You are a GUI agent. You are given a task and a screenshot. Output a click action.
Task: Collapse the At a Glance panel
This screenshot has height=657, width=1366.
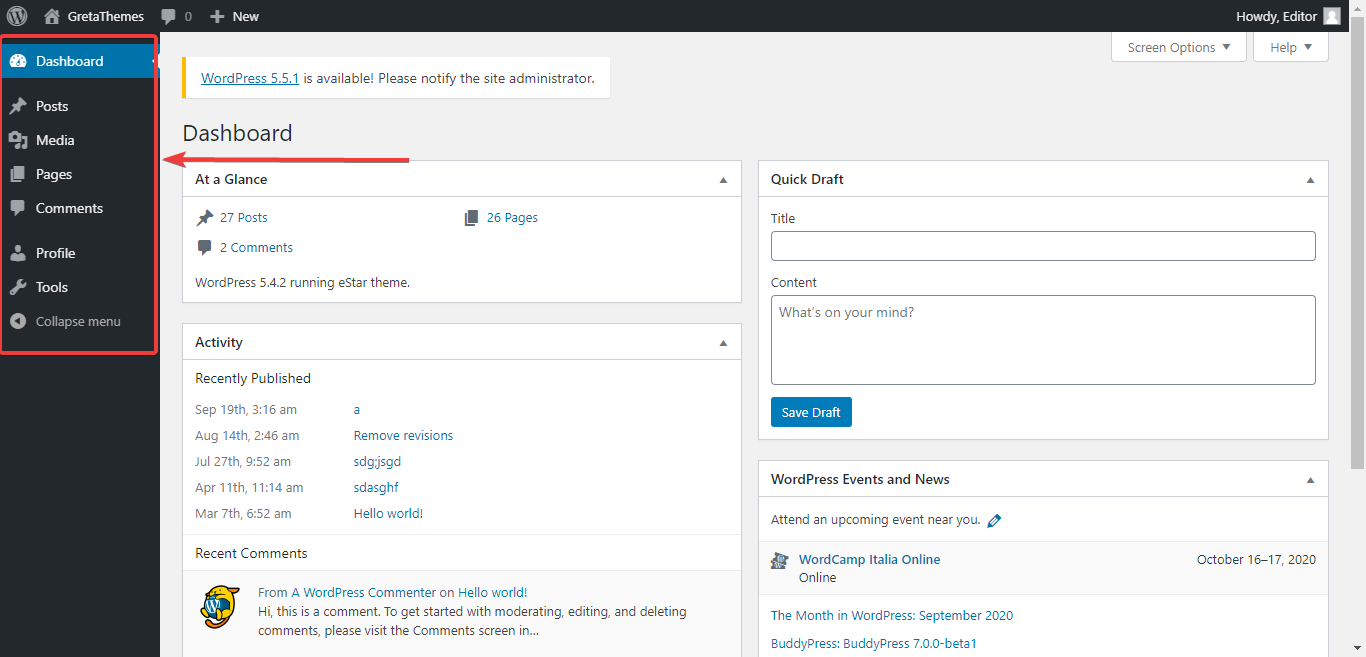(723, 180)
